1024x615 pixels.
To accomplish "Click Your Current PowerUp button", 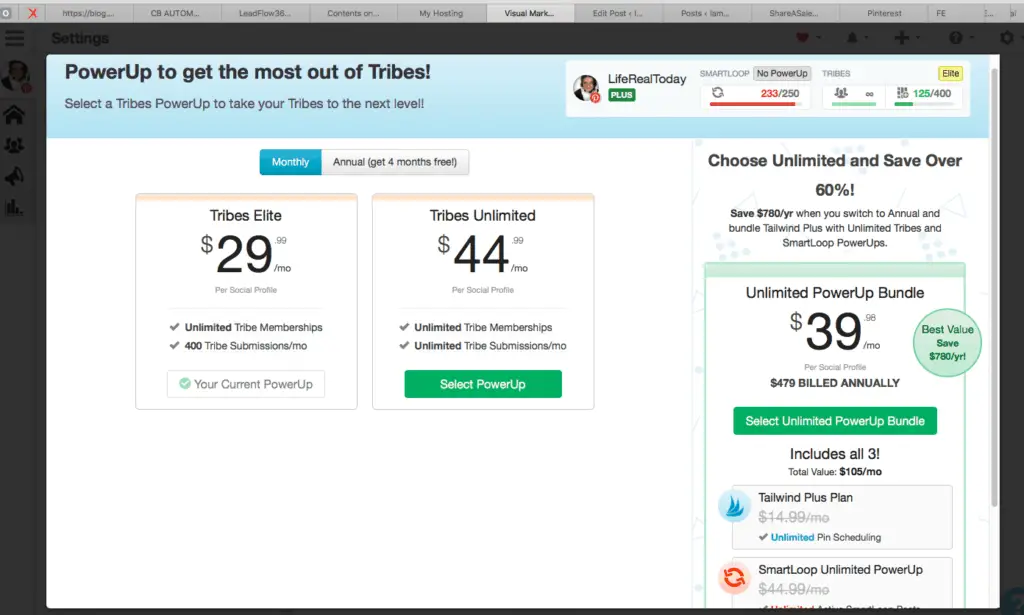I will pos(246,384).
